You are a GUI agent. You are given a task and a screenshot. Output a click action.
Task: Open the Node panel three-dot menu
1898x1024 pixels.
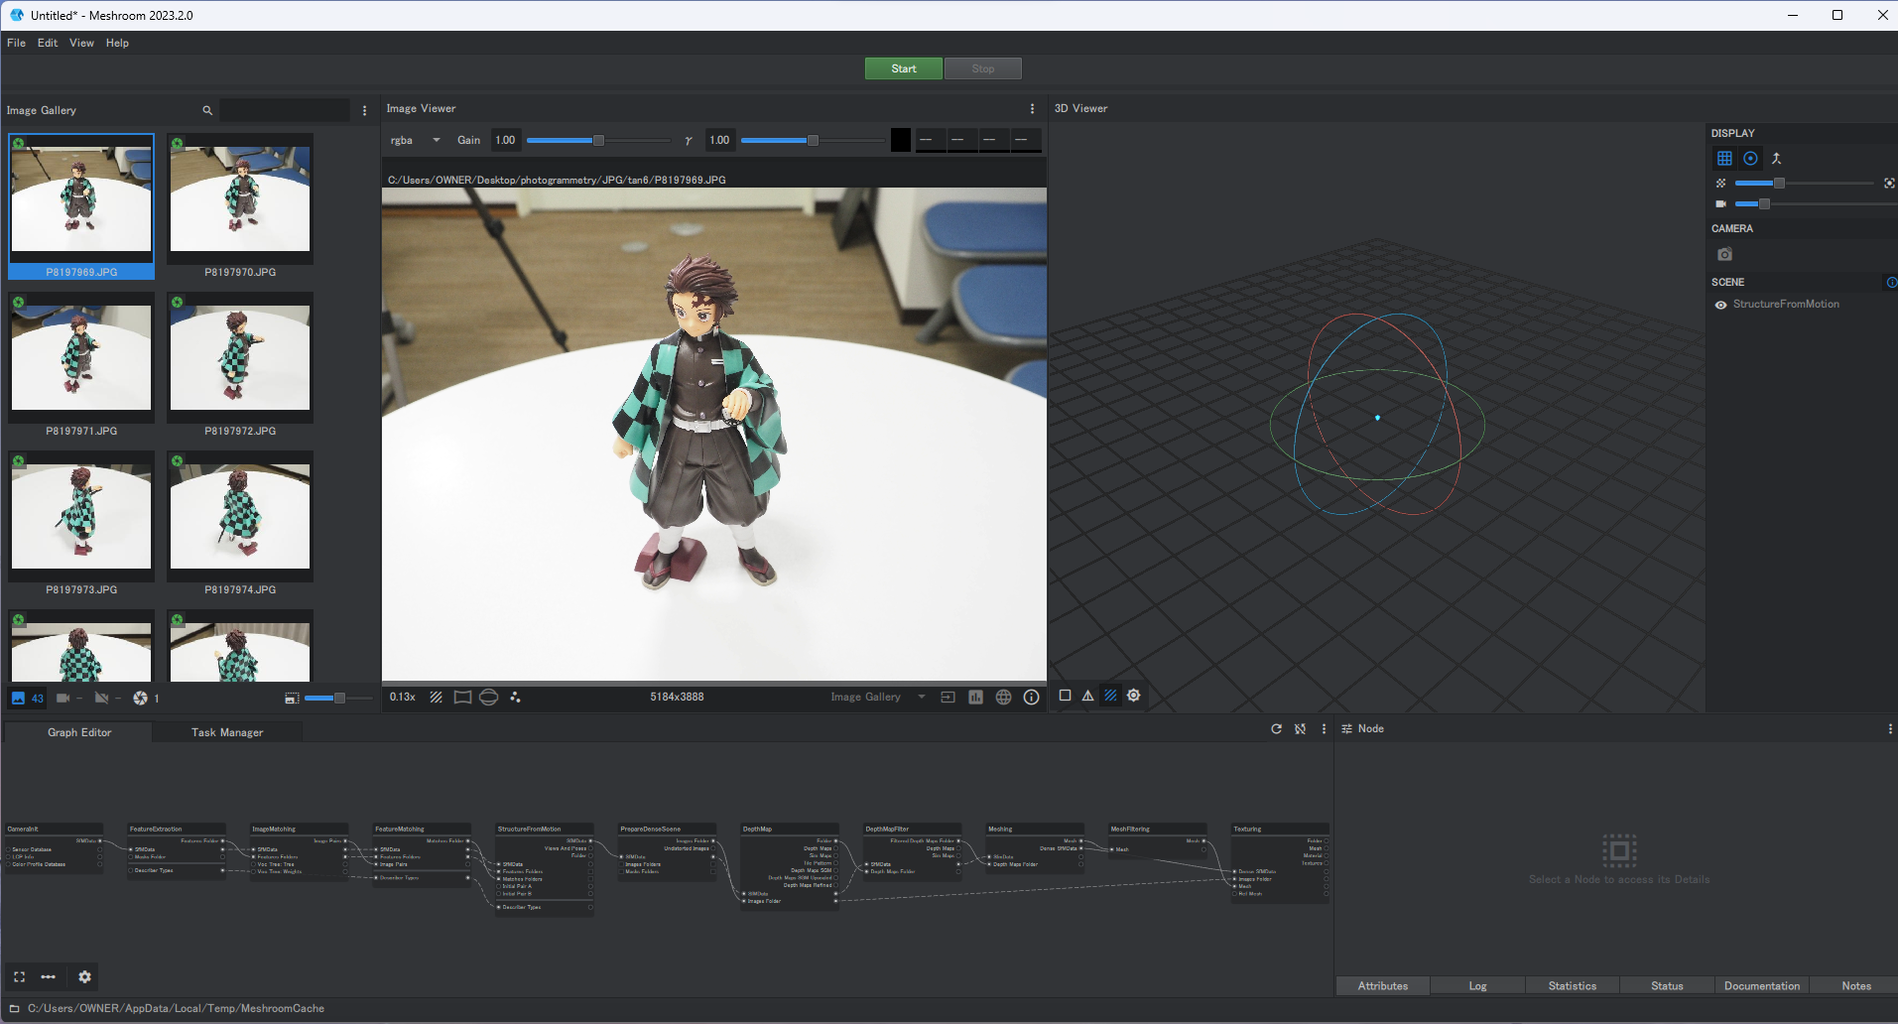point(1889,729)
